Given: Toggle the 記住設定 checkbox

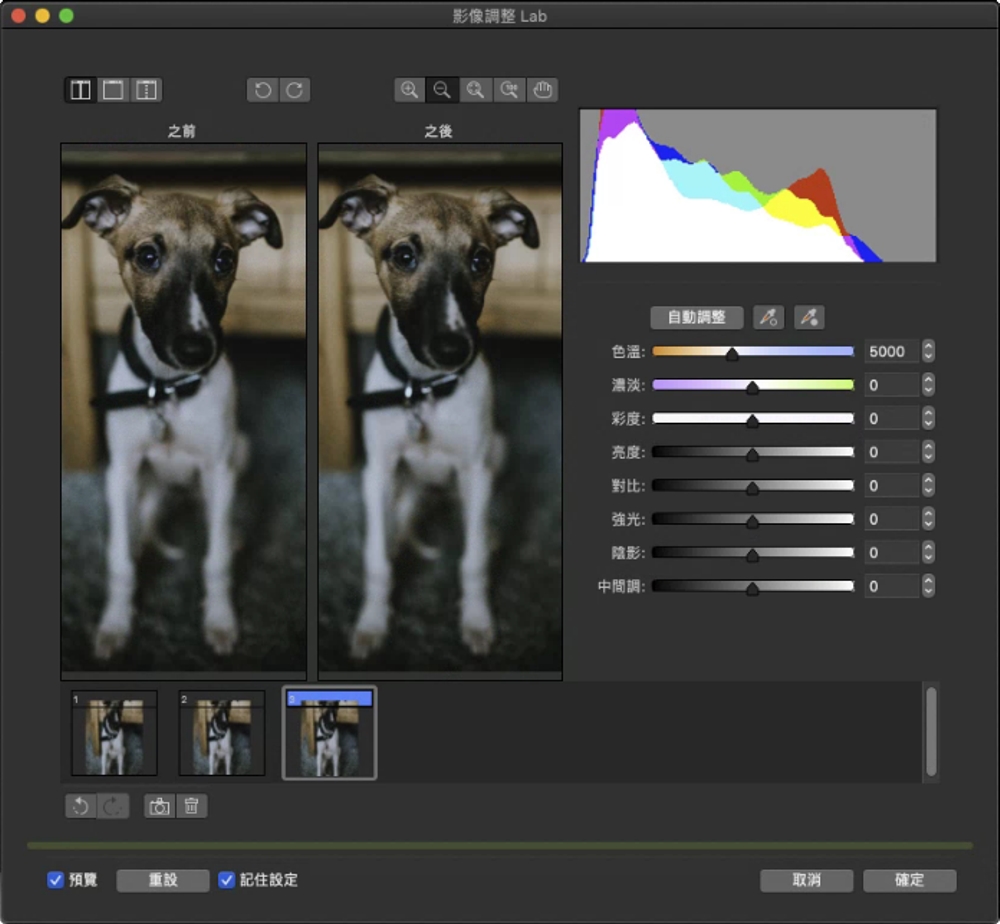Looking at the screenshot, I should coord(227,880).
